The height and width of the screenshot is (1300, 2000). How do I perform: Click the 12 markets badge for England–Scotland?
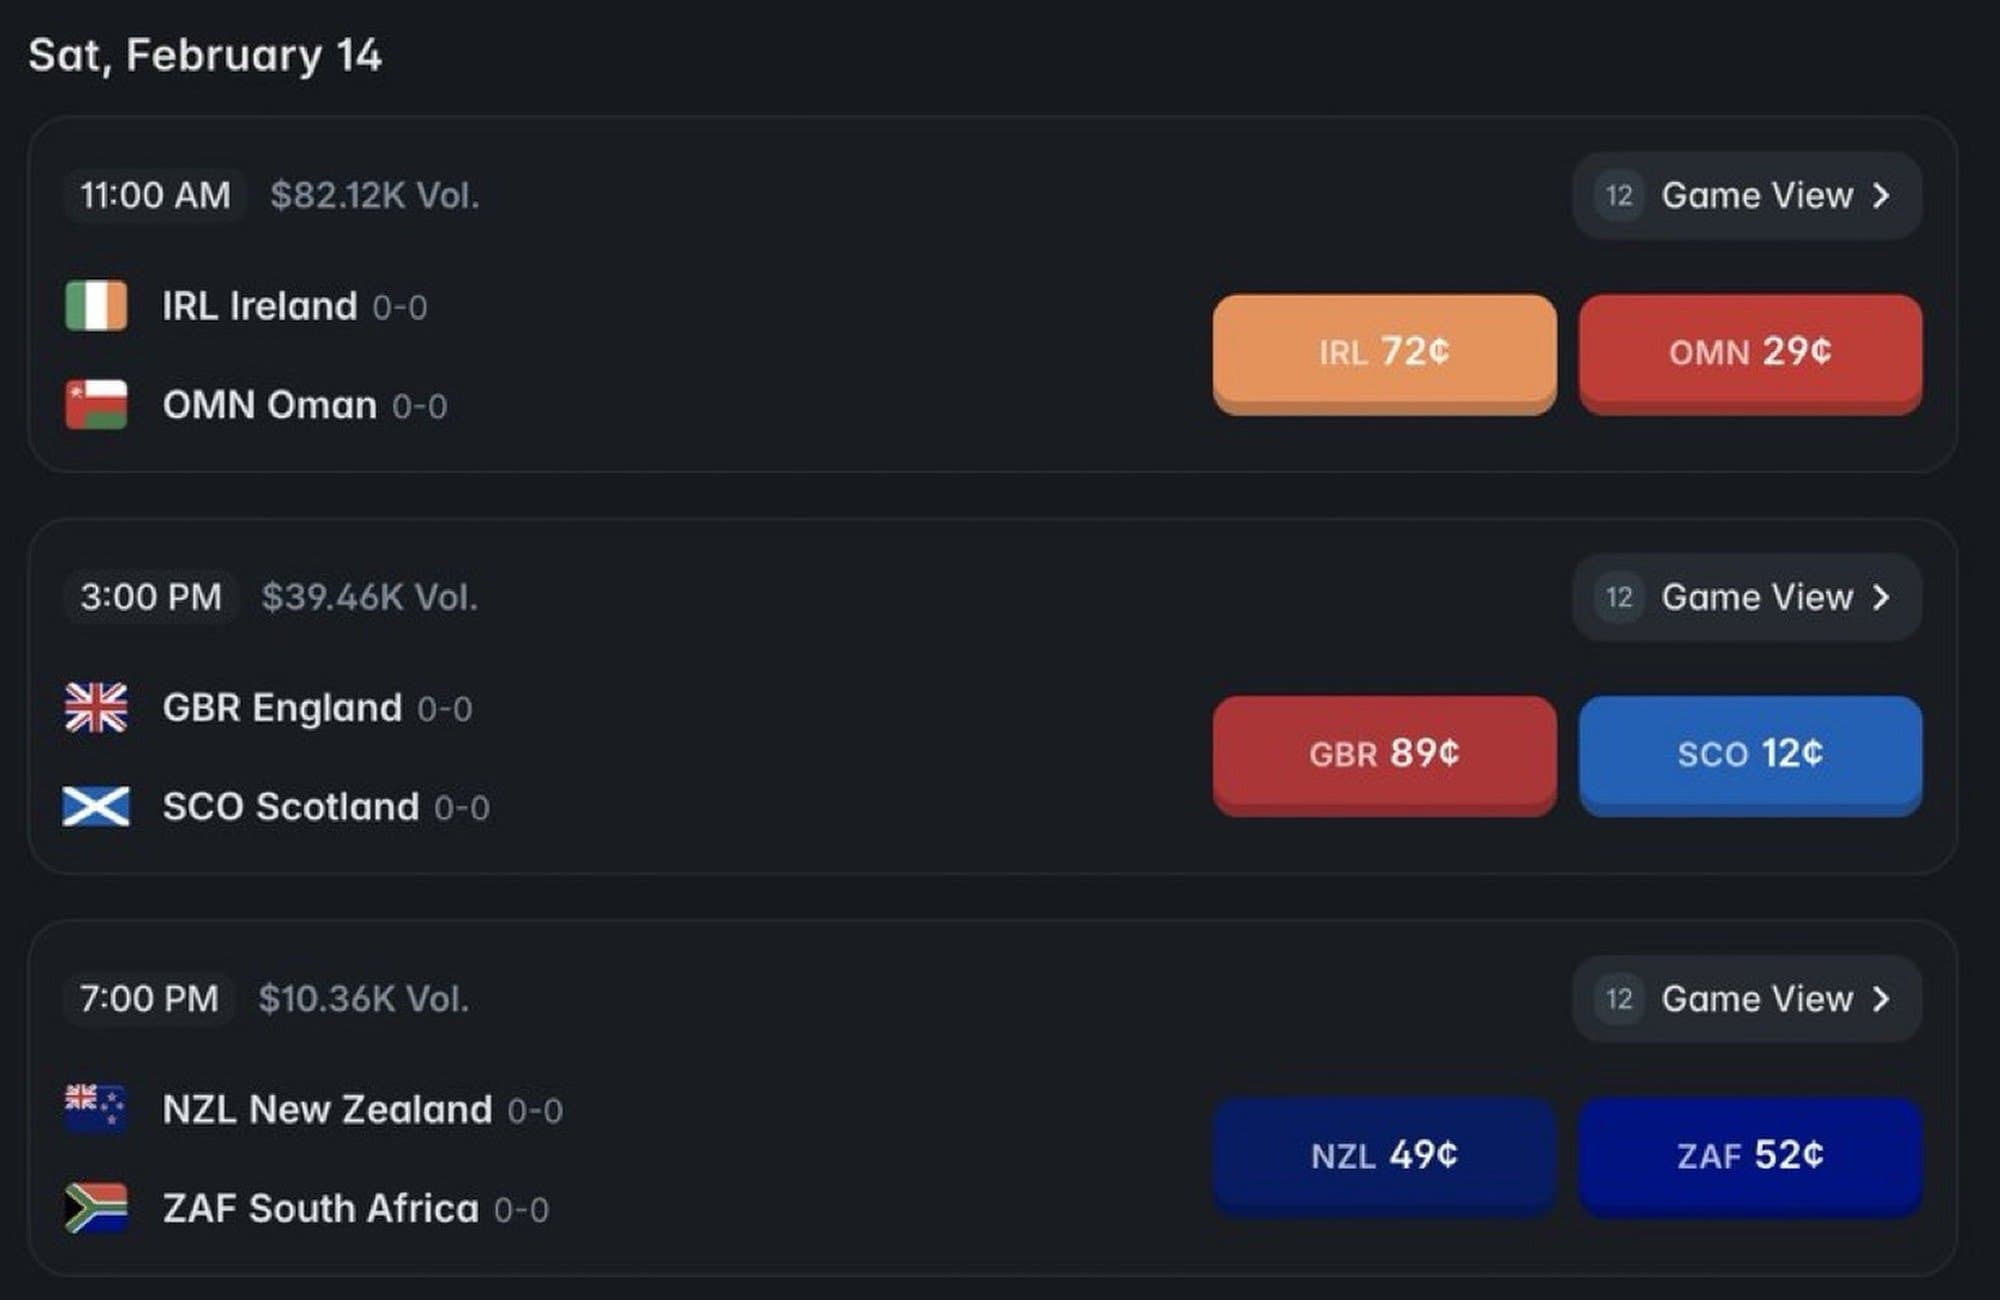1619,598
